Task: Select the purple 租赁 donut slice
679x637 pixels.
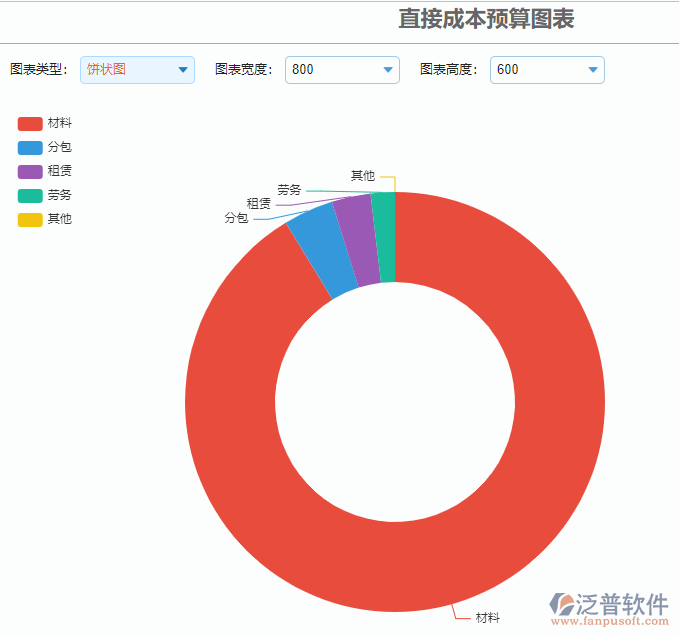Action: tap(358, 240)
